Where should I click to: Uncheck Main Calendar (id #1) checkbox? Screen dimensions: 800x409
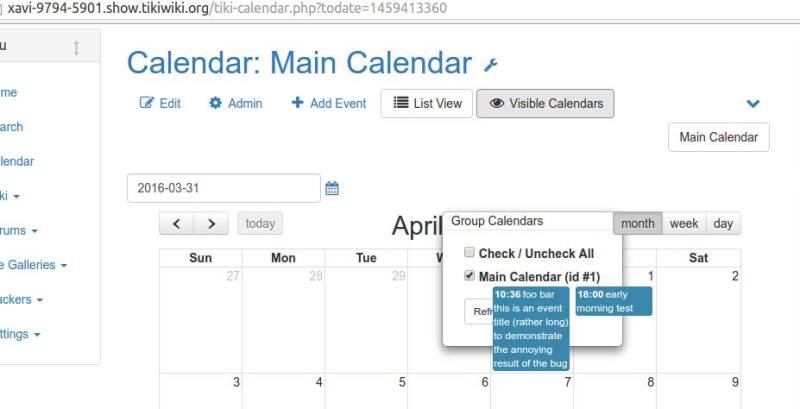click(469, 275)
